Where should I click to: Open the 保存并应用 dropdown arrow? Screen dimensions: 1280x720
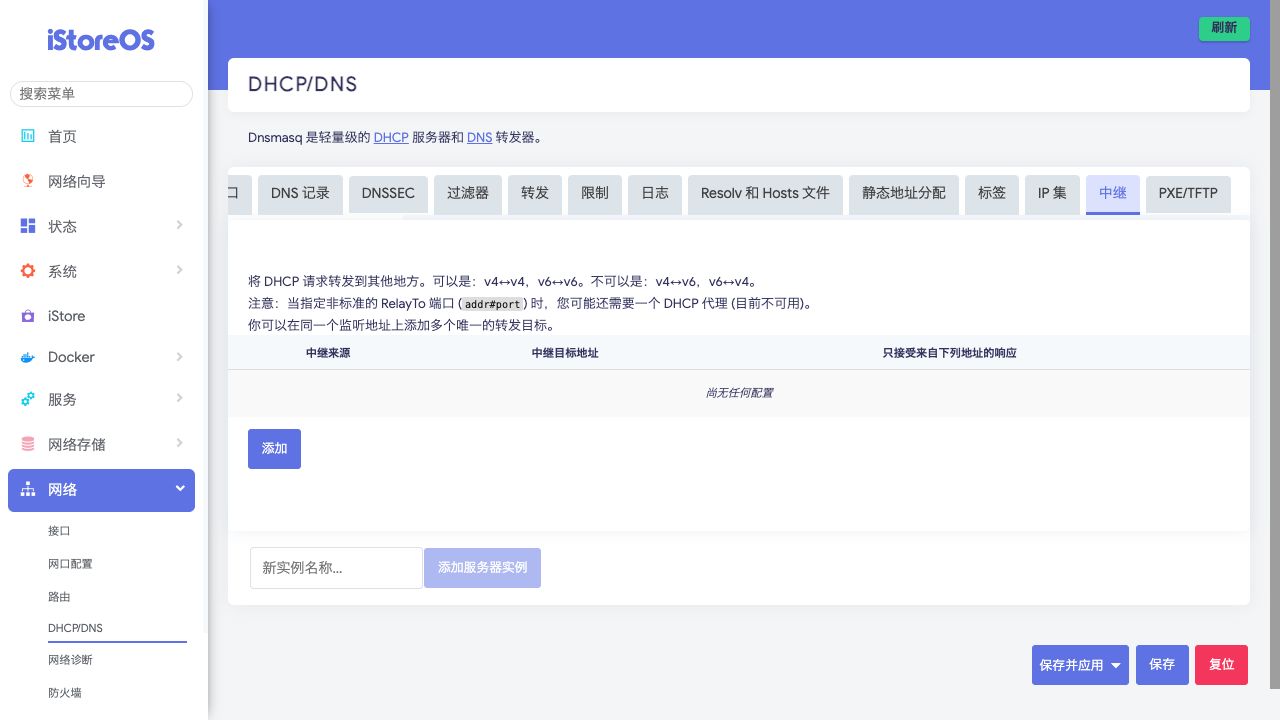point(1116,665)
